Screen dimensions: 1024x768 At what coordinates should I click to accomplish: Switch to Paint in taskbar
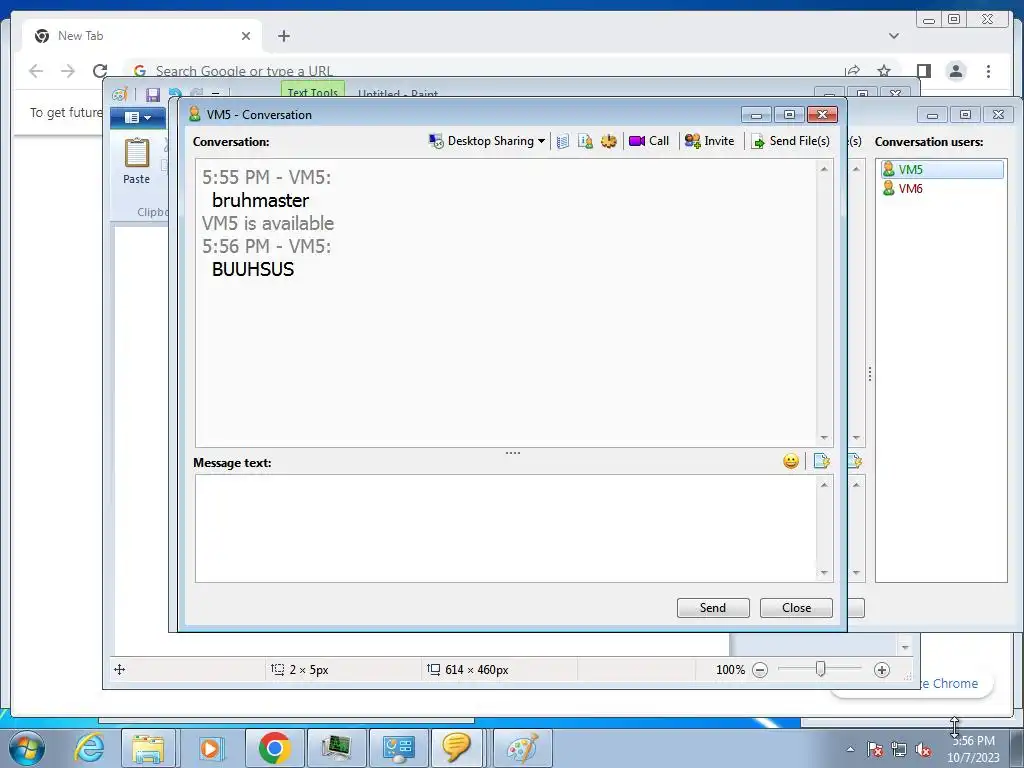click(x=522, y=748)
